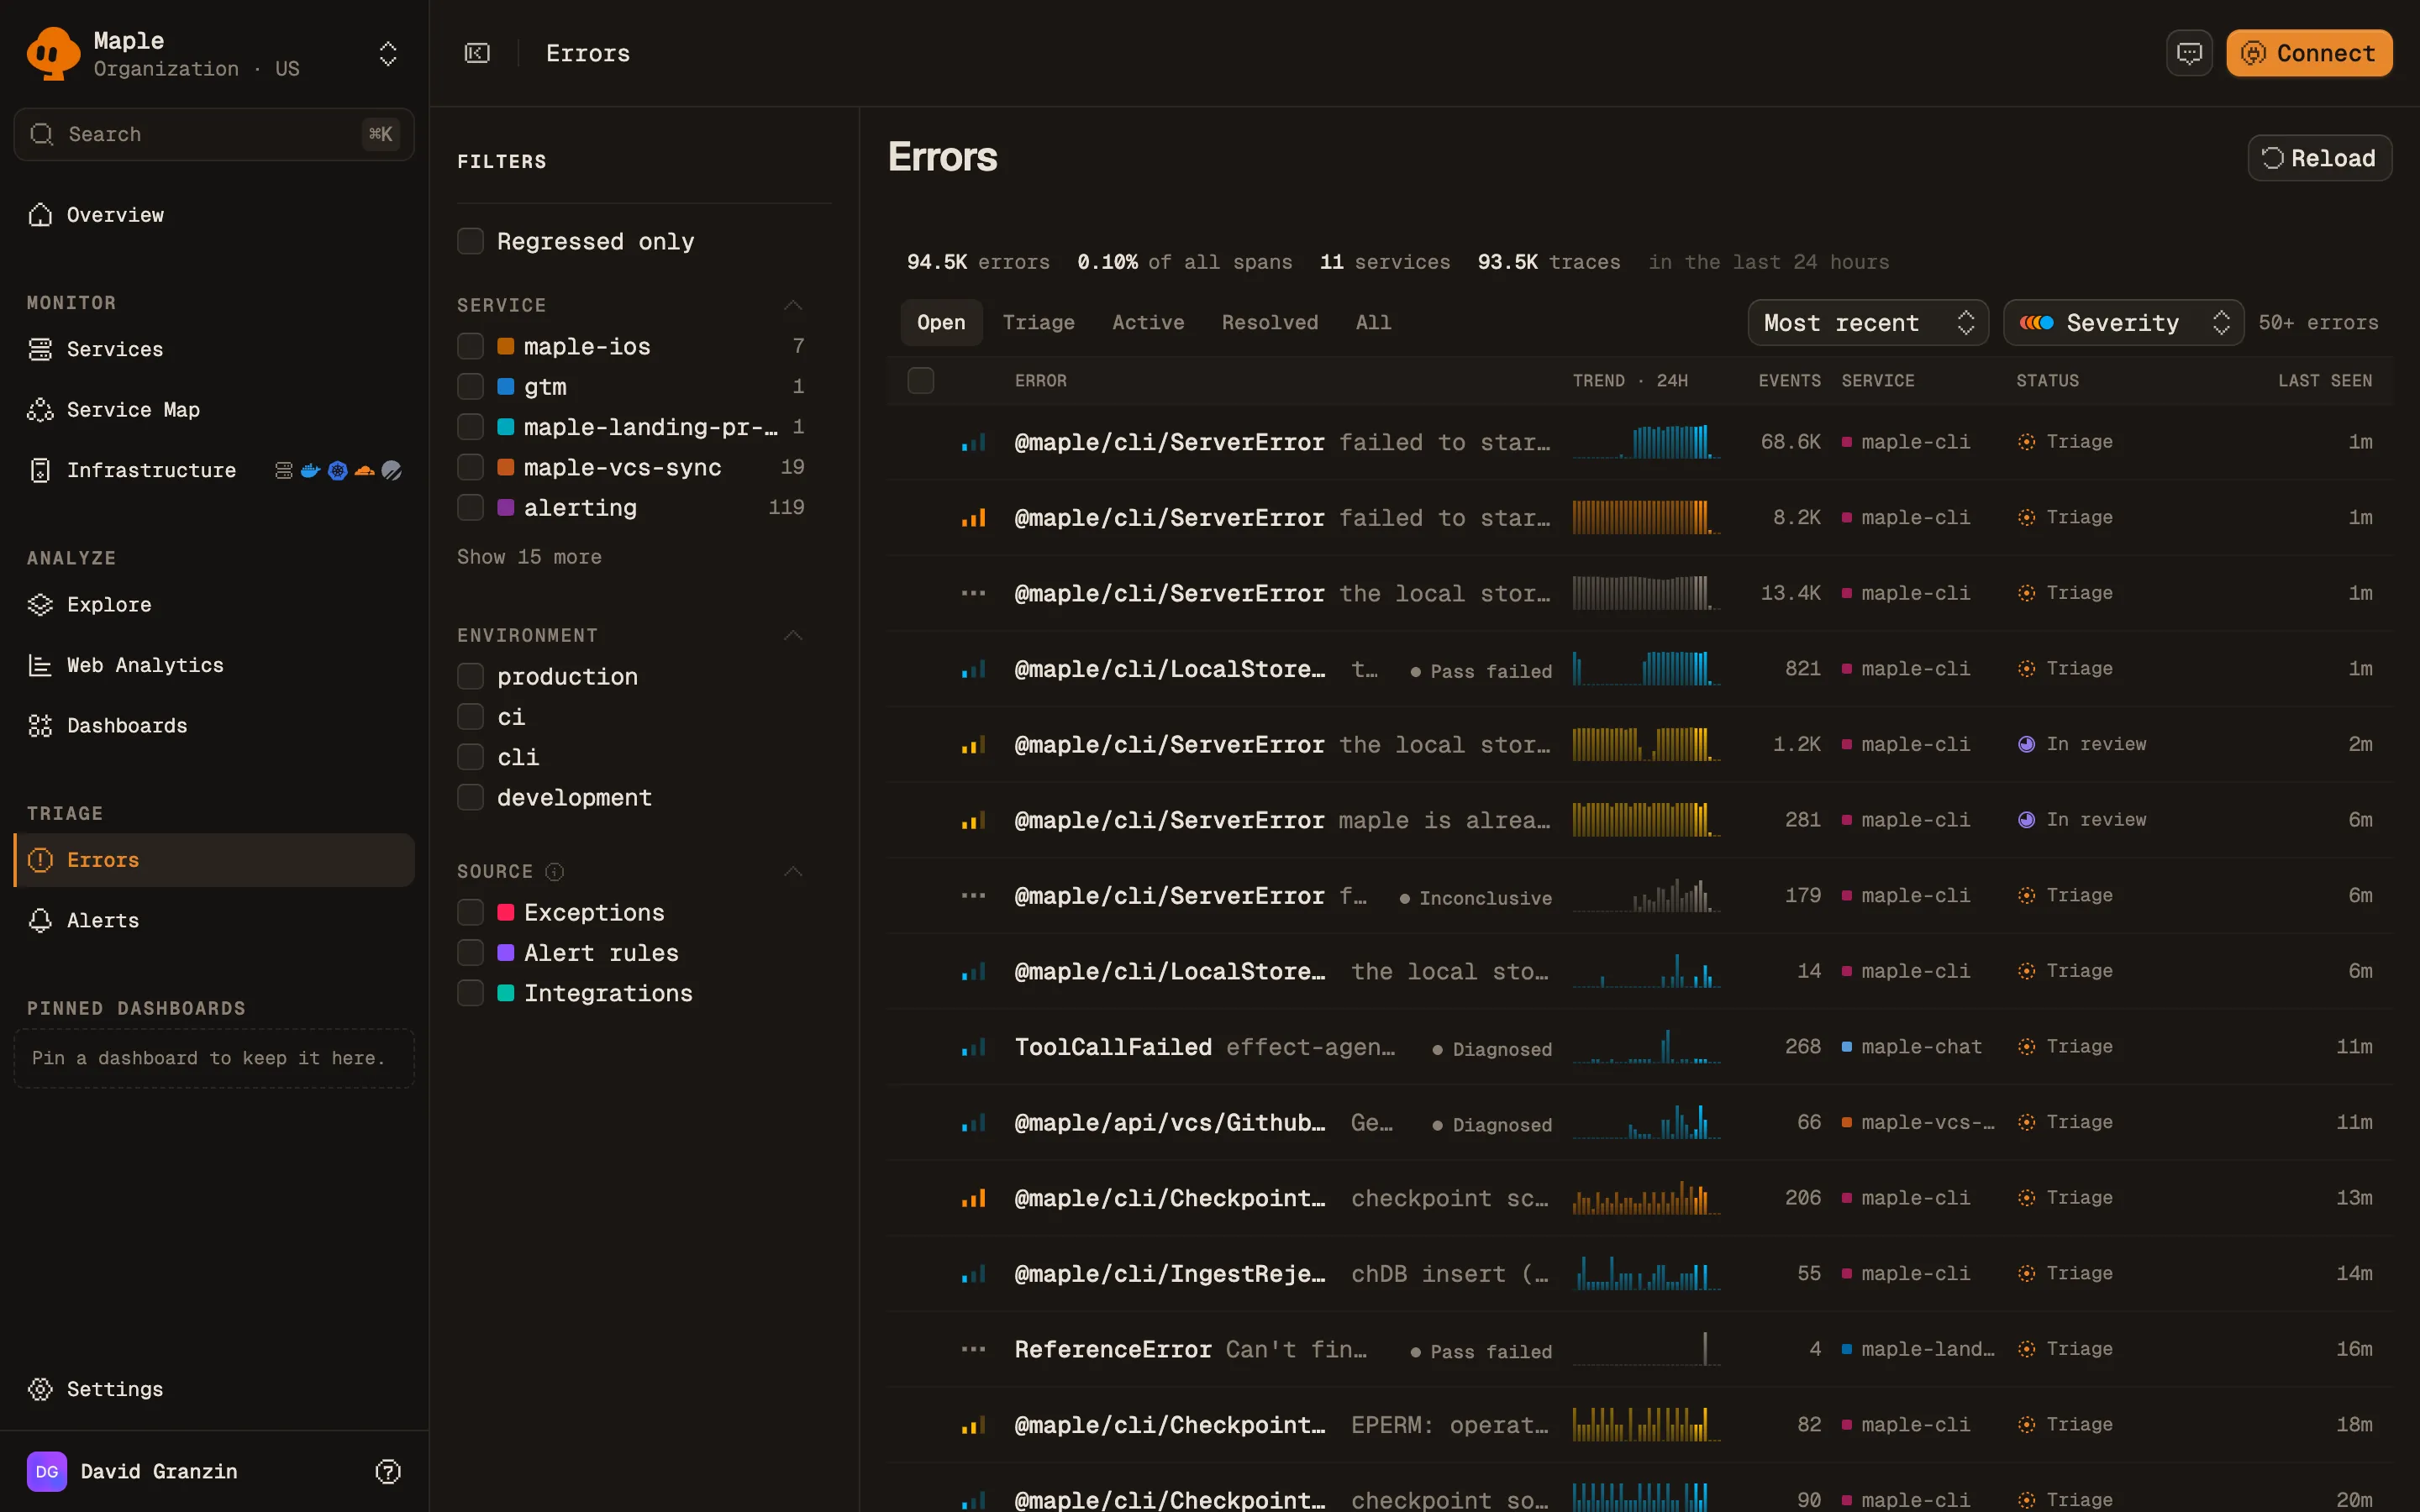Switch to the All tab
The height and width of the screenshot is (1512, 2420).
(1373, 322)
